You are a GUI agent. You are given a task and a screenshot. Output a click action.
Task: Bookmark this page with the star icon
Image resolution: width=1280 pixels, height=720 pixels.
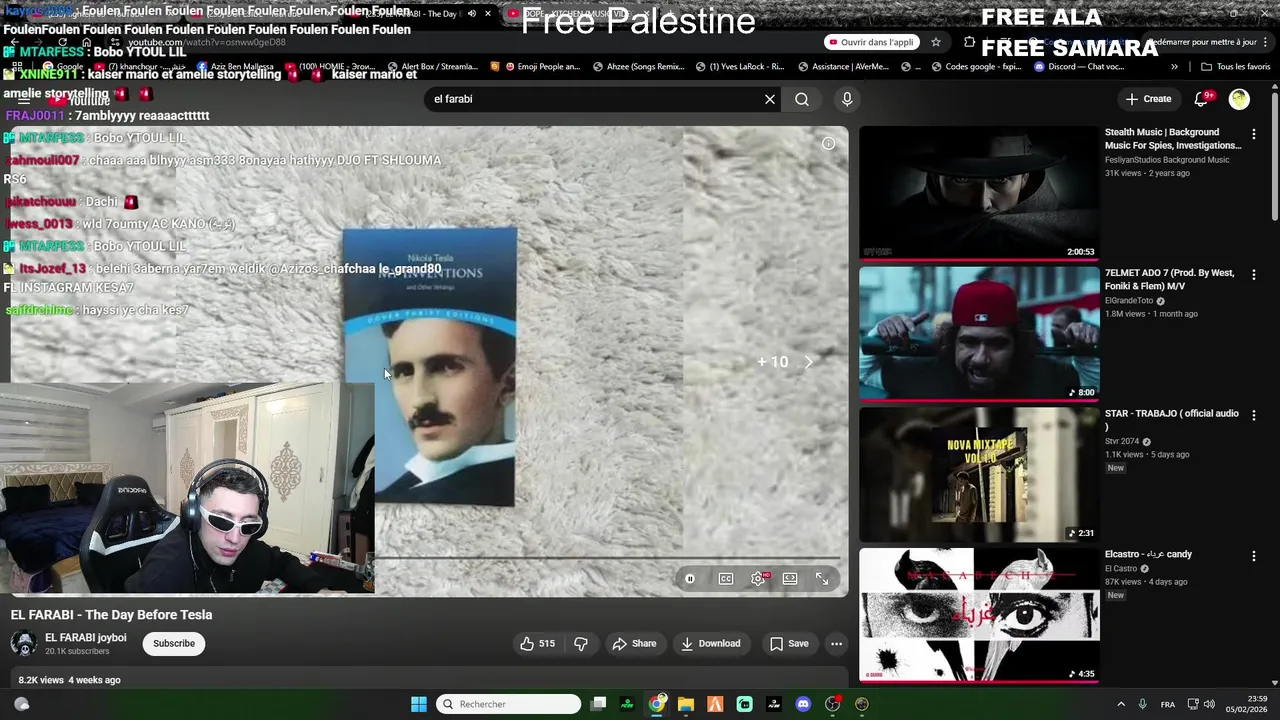[936, 42]
